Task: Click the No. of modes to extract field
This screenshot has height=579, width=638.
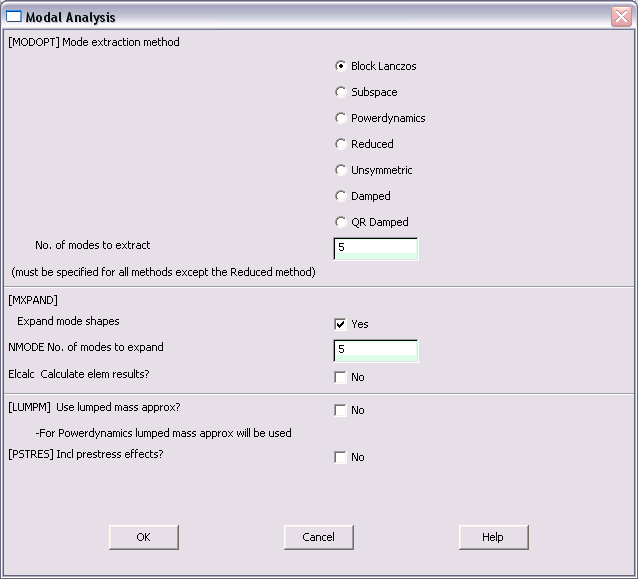Action: 376,249
